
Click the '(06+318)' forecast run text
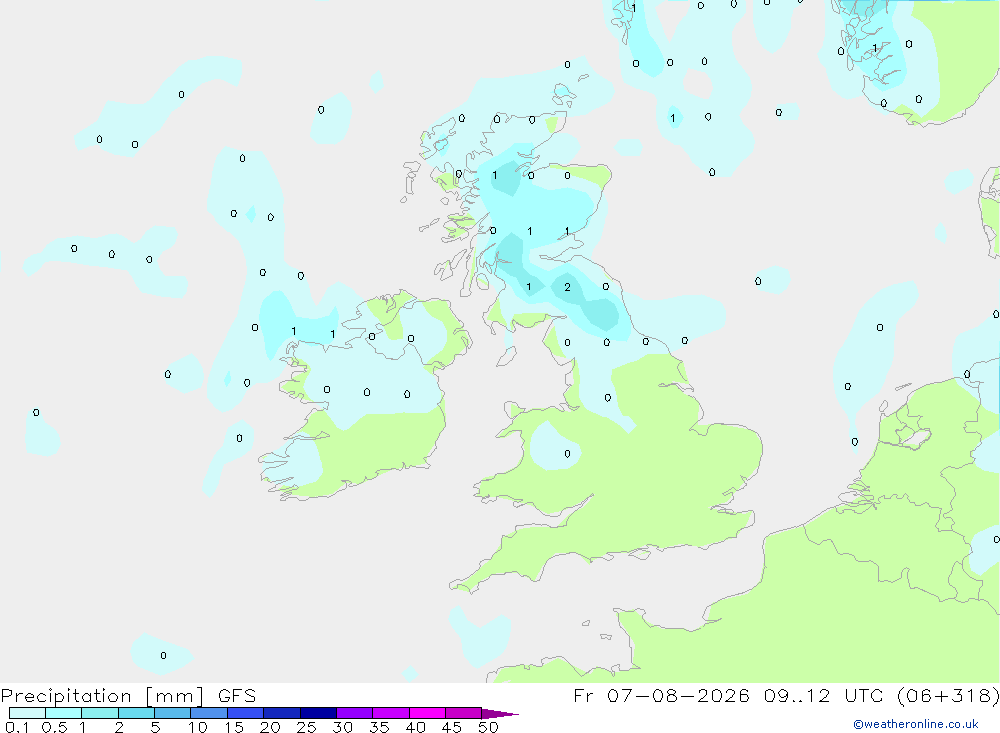click(x=948, y=696)
